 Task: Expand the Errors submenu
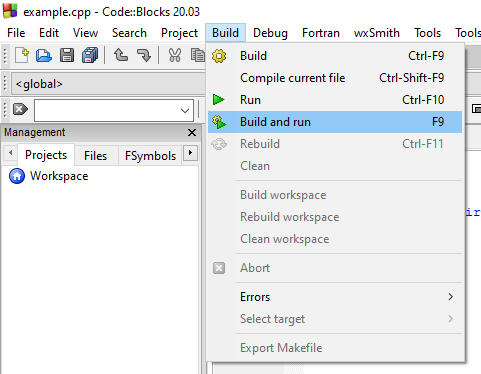335,297
